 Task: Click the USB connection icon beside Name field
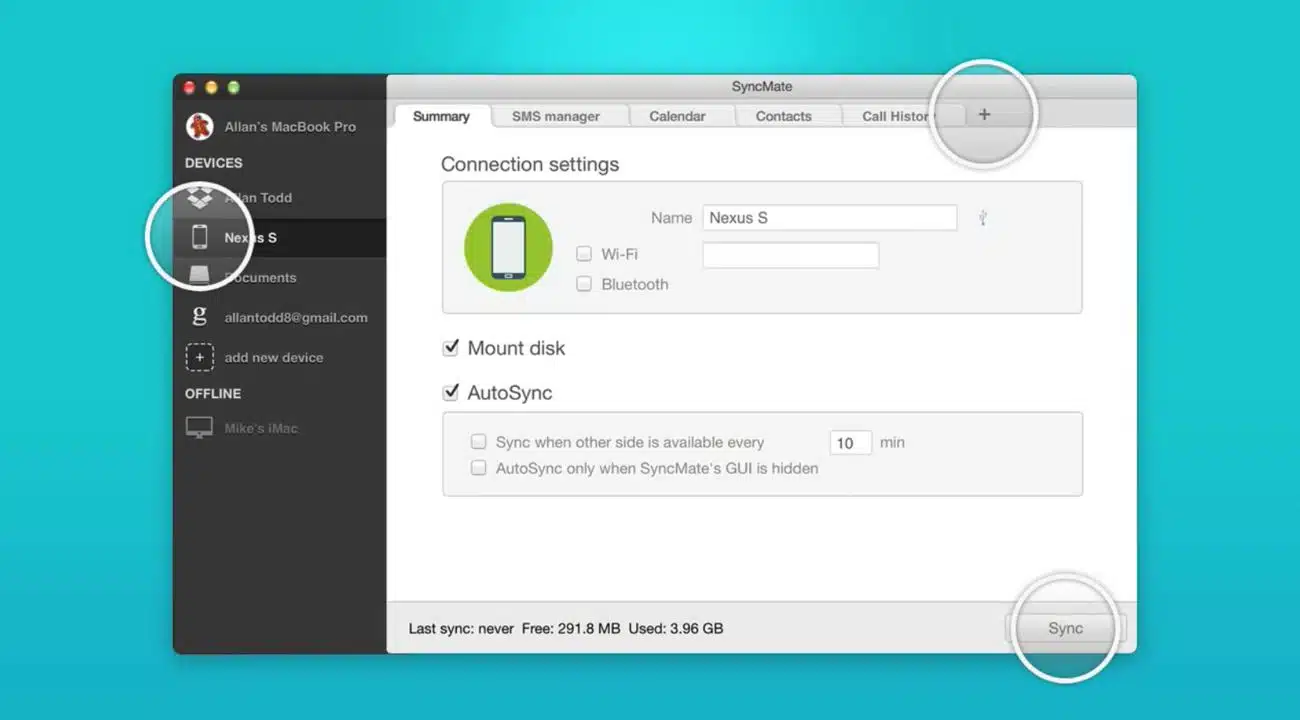983,218
